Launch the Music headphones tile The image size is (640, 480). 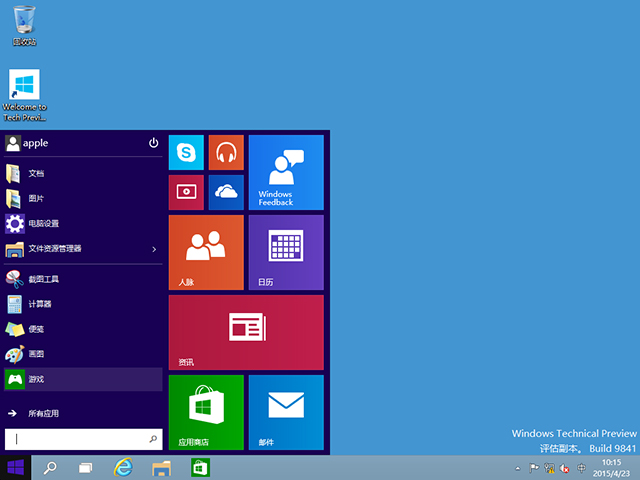[x=226, y=153]
